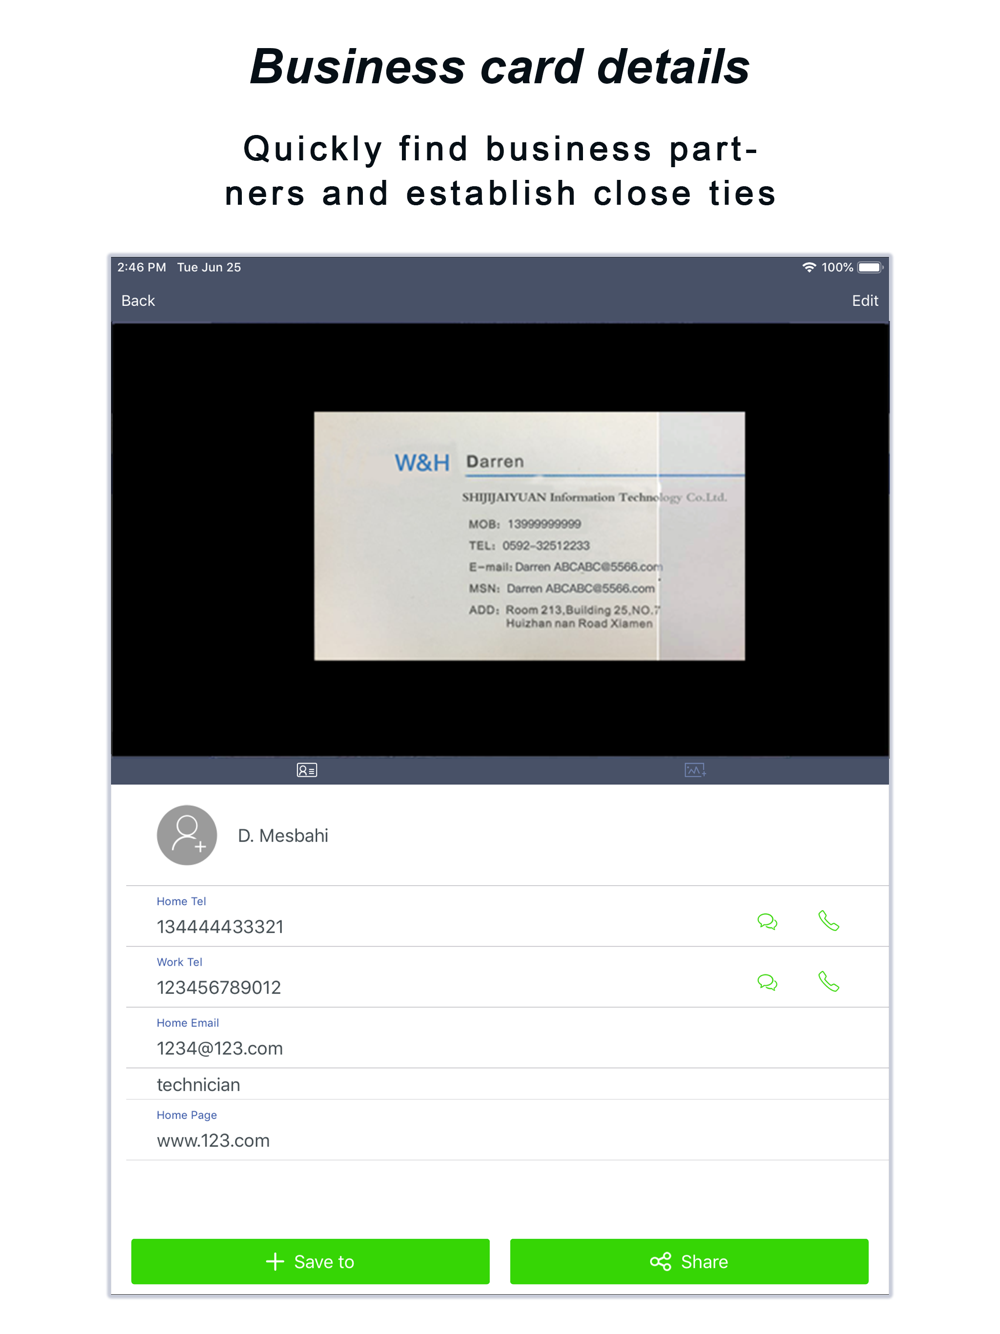Tap the Home Page field label
This screenshot has height=1334, width=1000.
tap(186, 1115)
